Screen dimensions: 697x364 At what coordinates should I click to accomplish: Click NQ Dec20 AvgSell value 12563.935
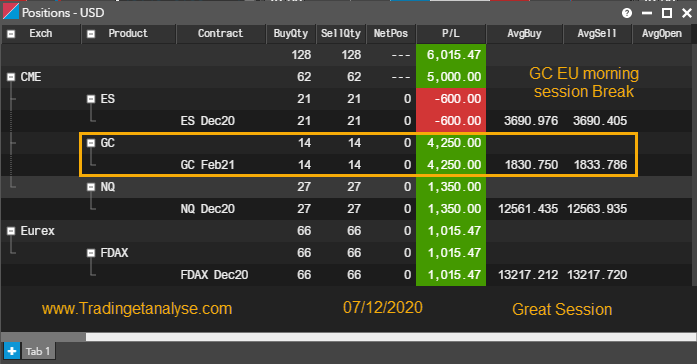597,209
